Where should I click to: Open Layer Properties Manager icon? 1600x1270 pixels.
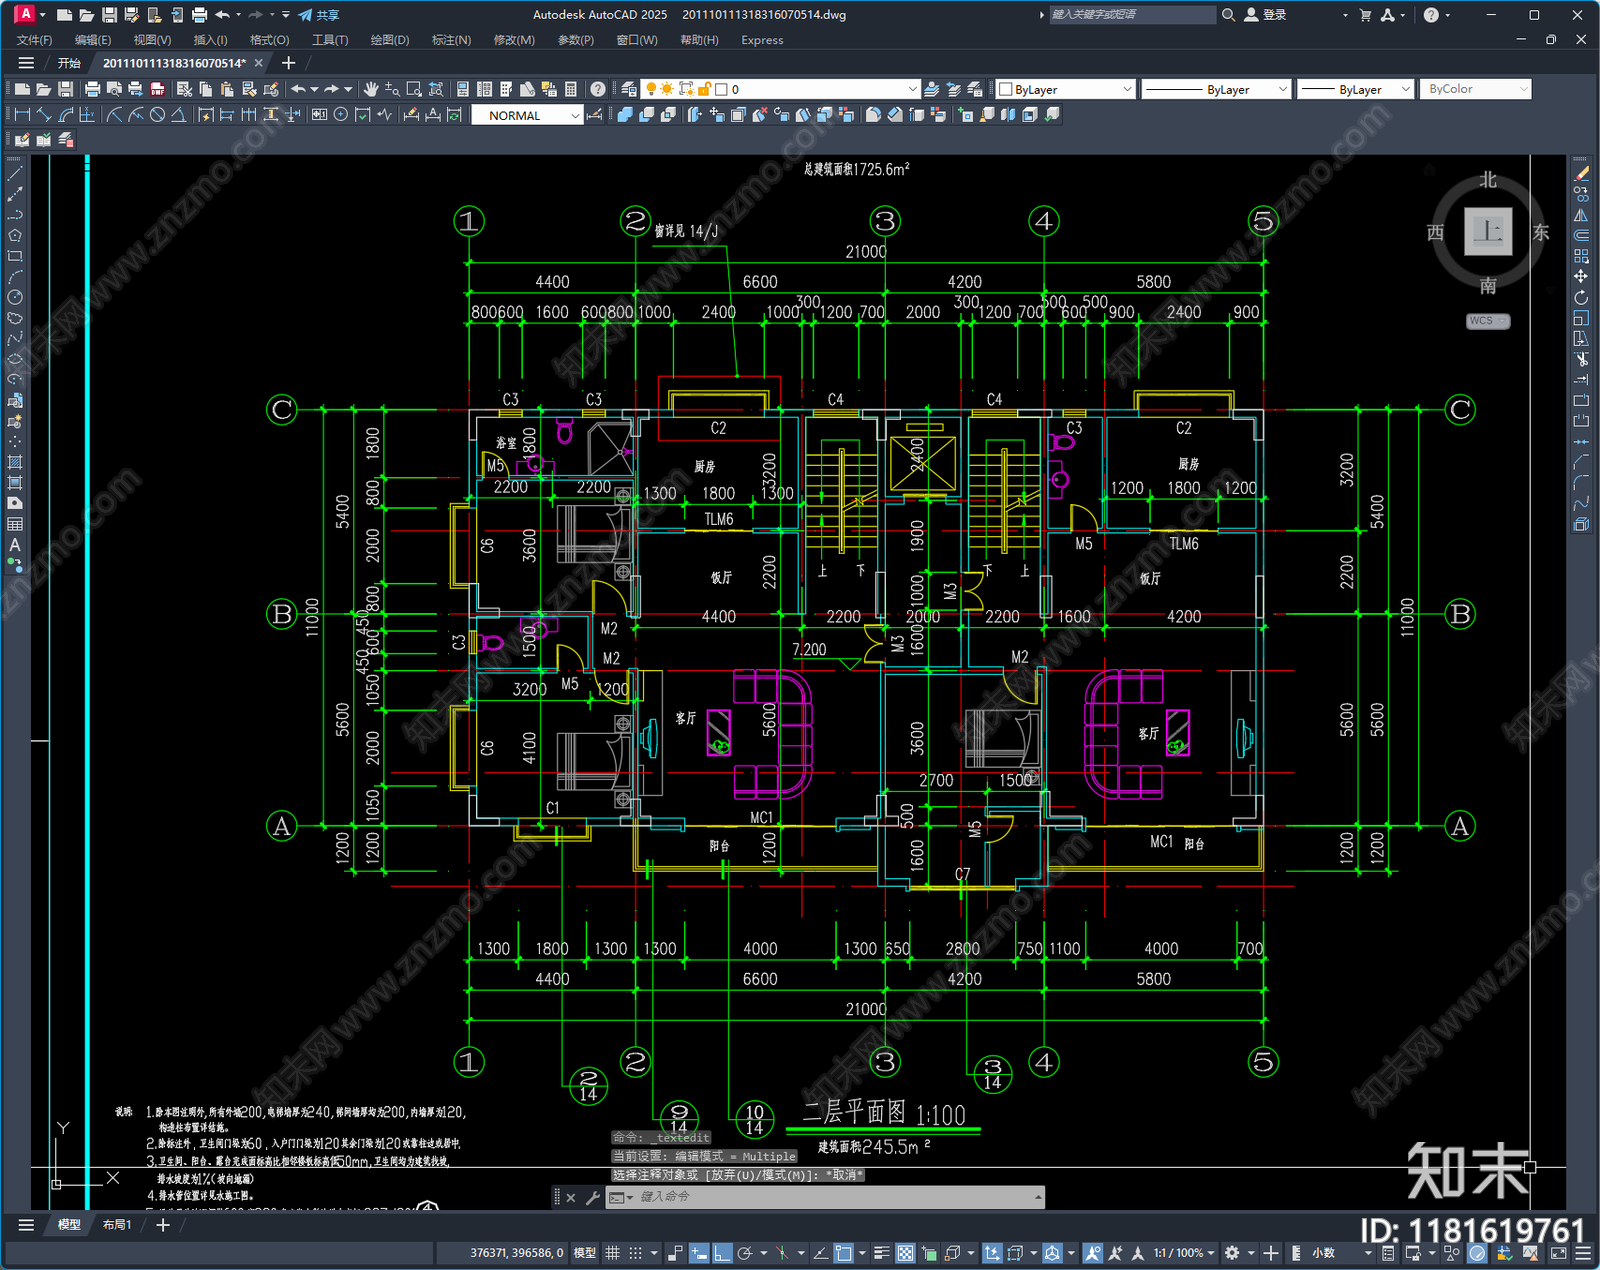click(x=628, y=89)
